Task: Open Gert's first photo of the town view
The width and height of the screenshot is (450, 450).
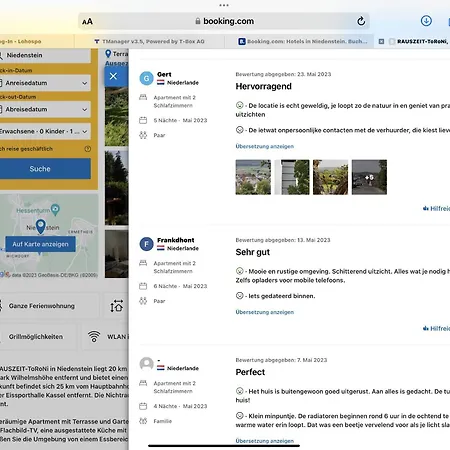Action: click(253, 177)
